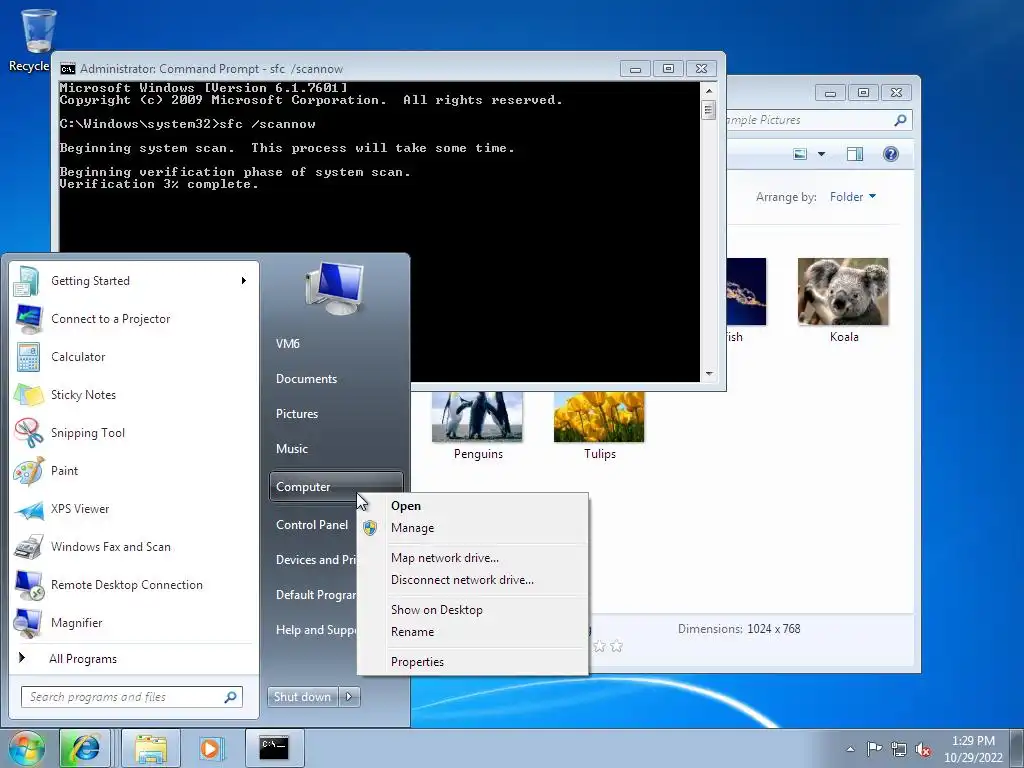Open XPS Viewer

tap(134, 509)
